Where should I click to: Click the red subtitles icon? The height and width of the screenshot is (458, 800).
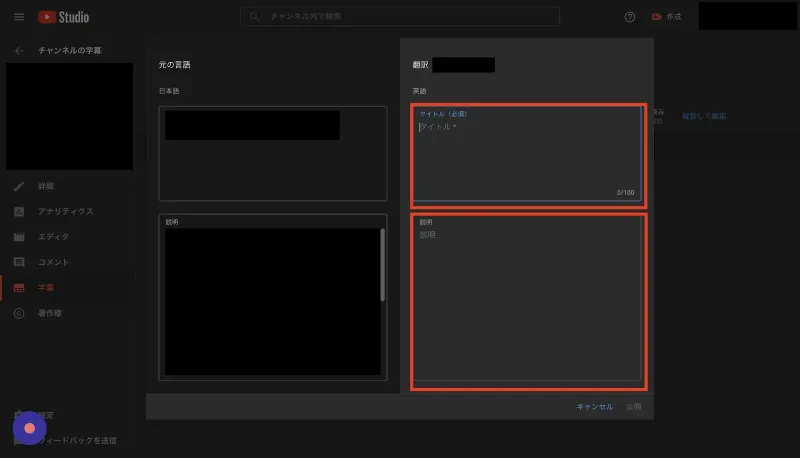(x=19, y=288)
